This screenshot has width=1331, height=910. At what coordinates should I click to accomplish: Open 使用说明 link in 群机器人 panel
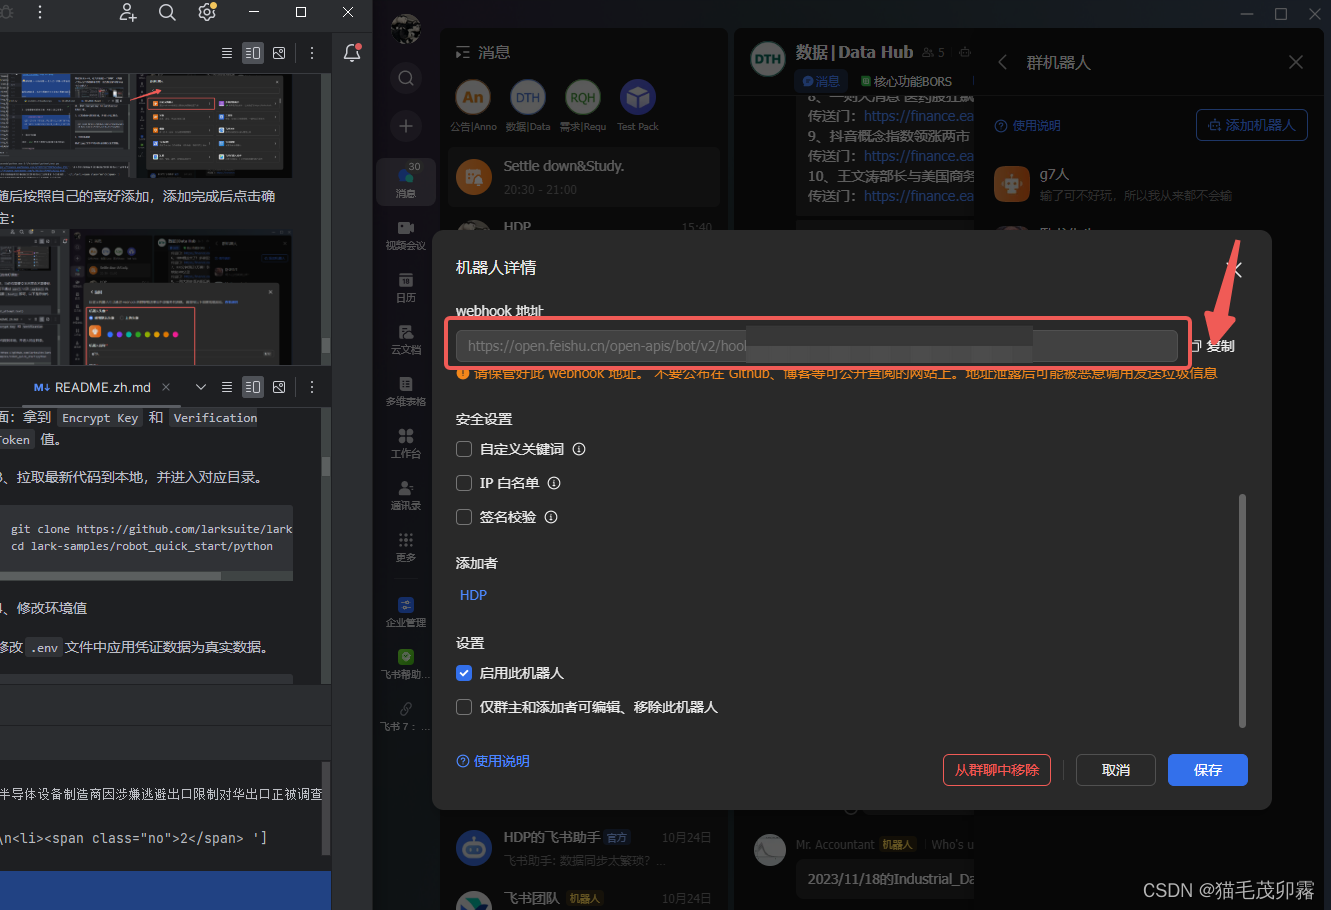pyautogui.click(x=1028, y=126)
